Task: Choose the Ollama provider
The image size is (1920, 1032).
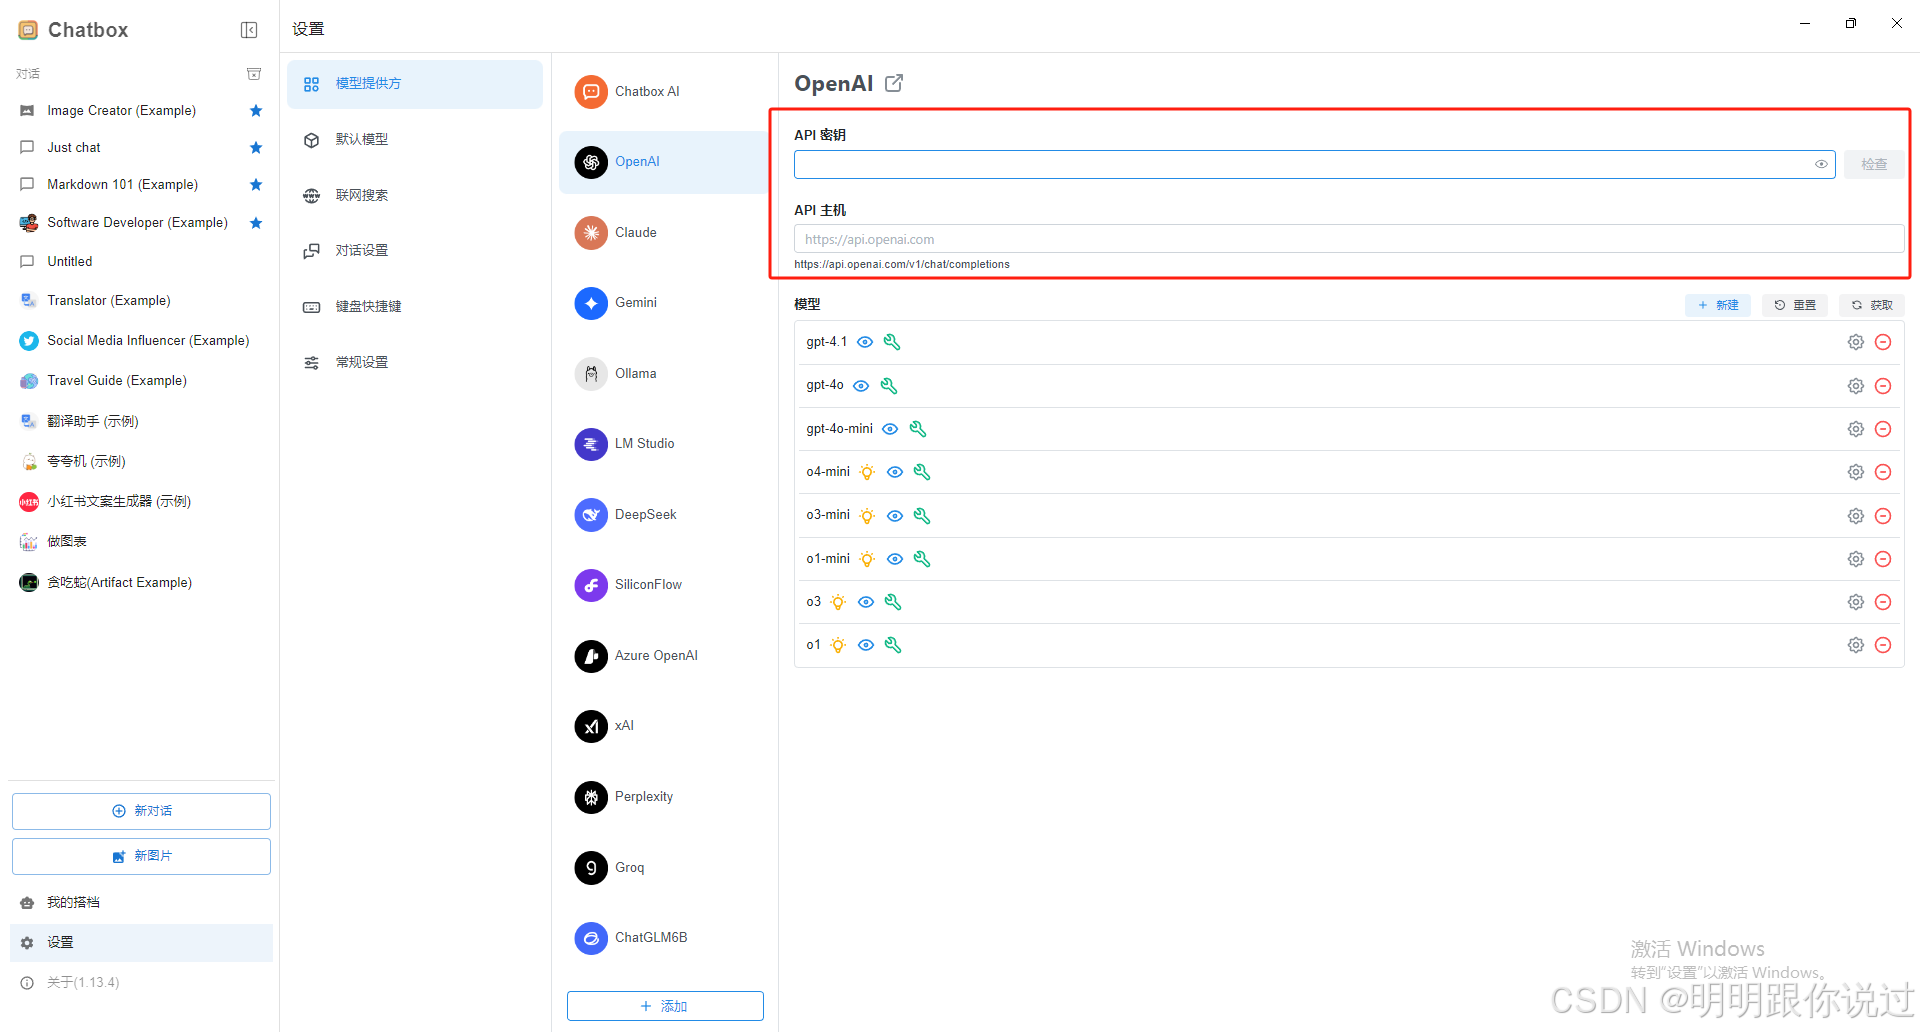Action: (x=664, y=373)
